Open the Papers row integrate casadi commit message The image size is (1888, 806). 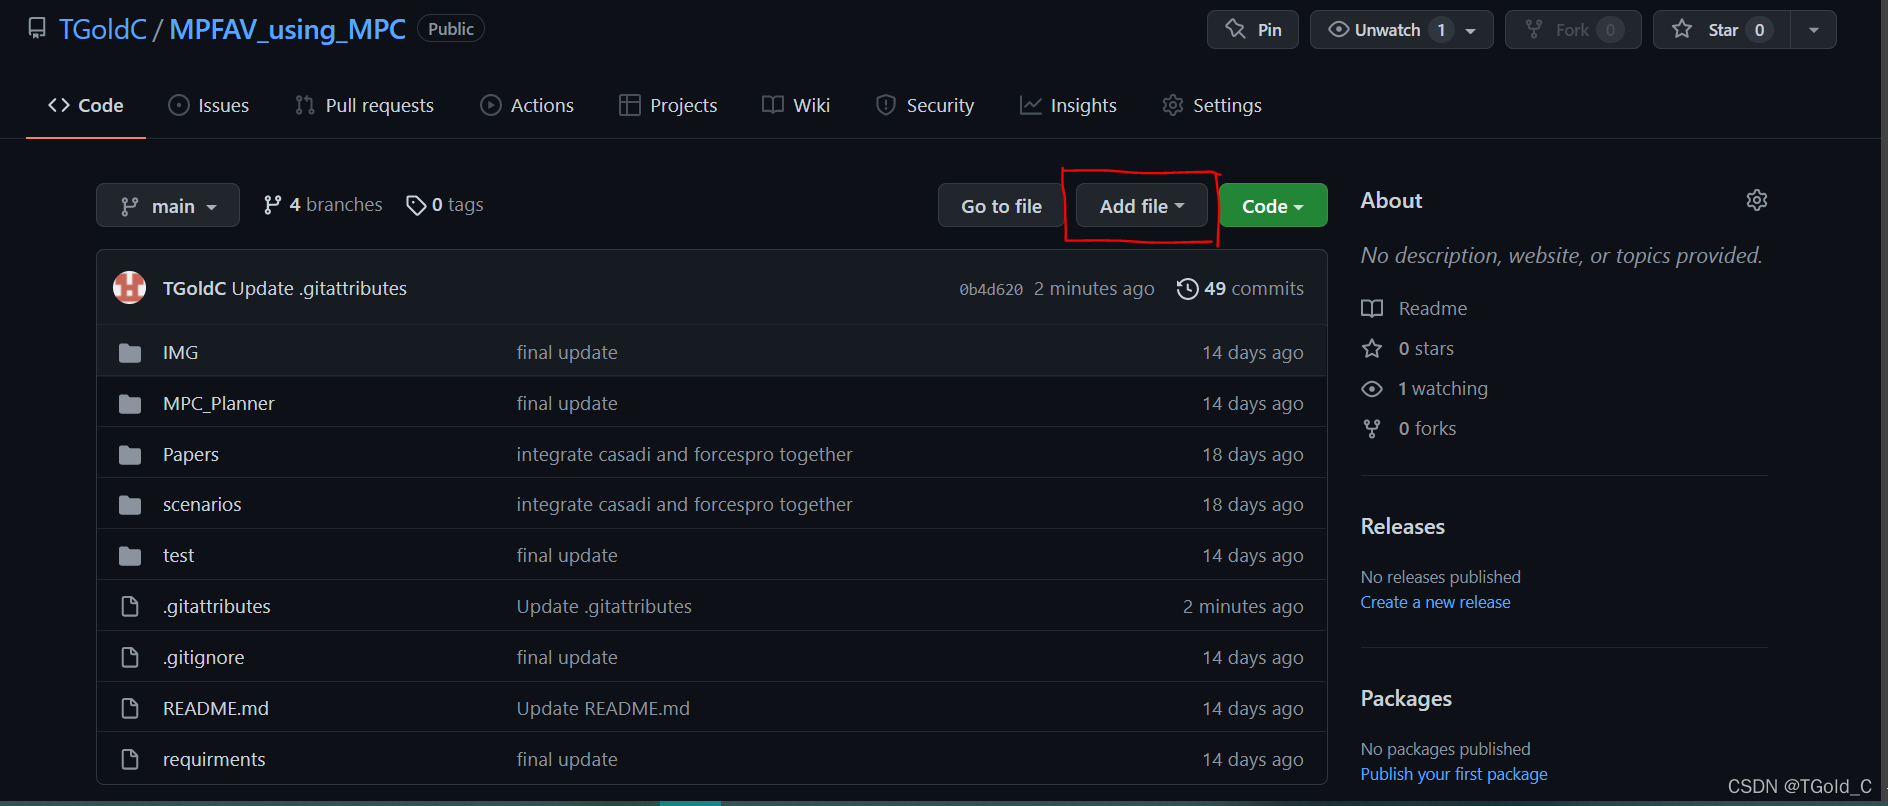685,454
